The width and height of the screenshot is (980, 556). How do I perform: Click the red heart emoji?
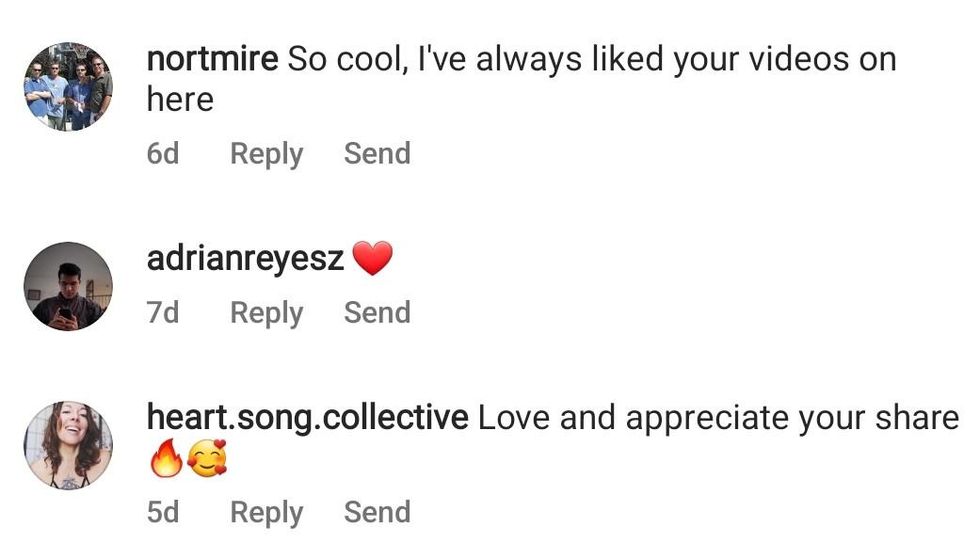373,260
